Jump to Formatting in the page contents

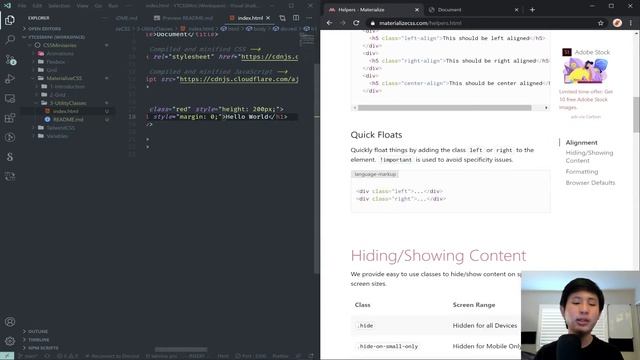point(582,171)
